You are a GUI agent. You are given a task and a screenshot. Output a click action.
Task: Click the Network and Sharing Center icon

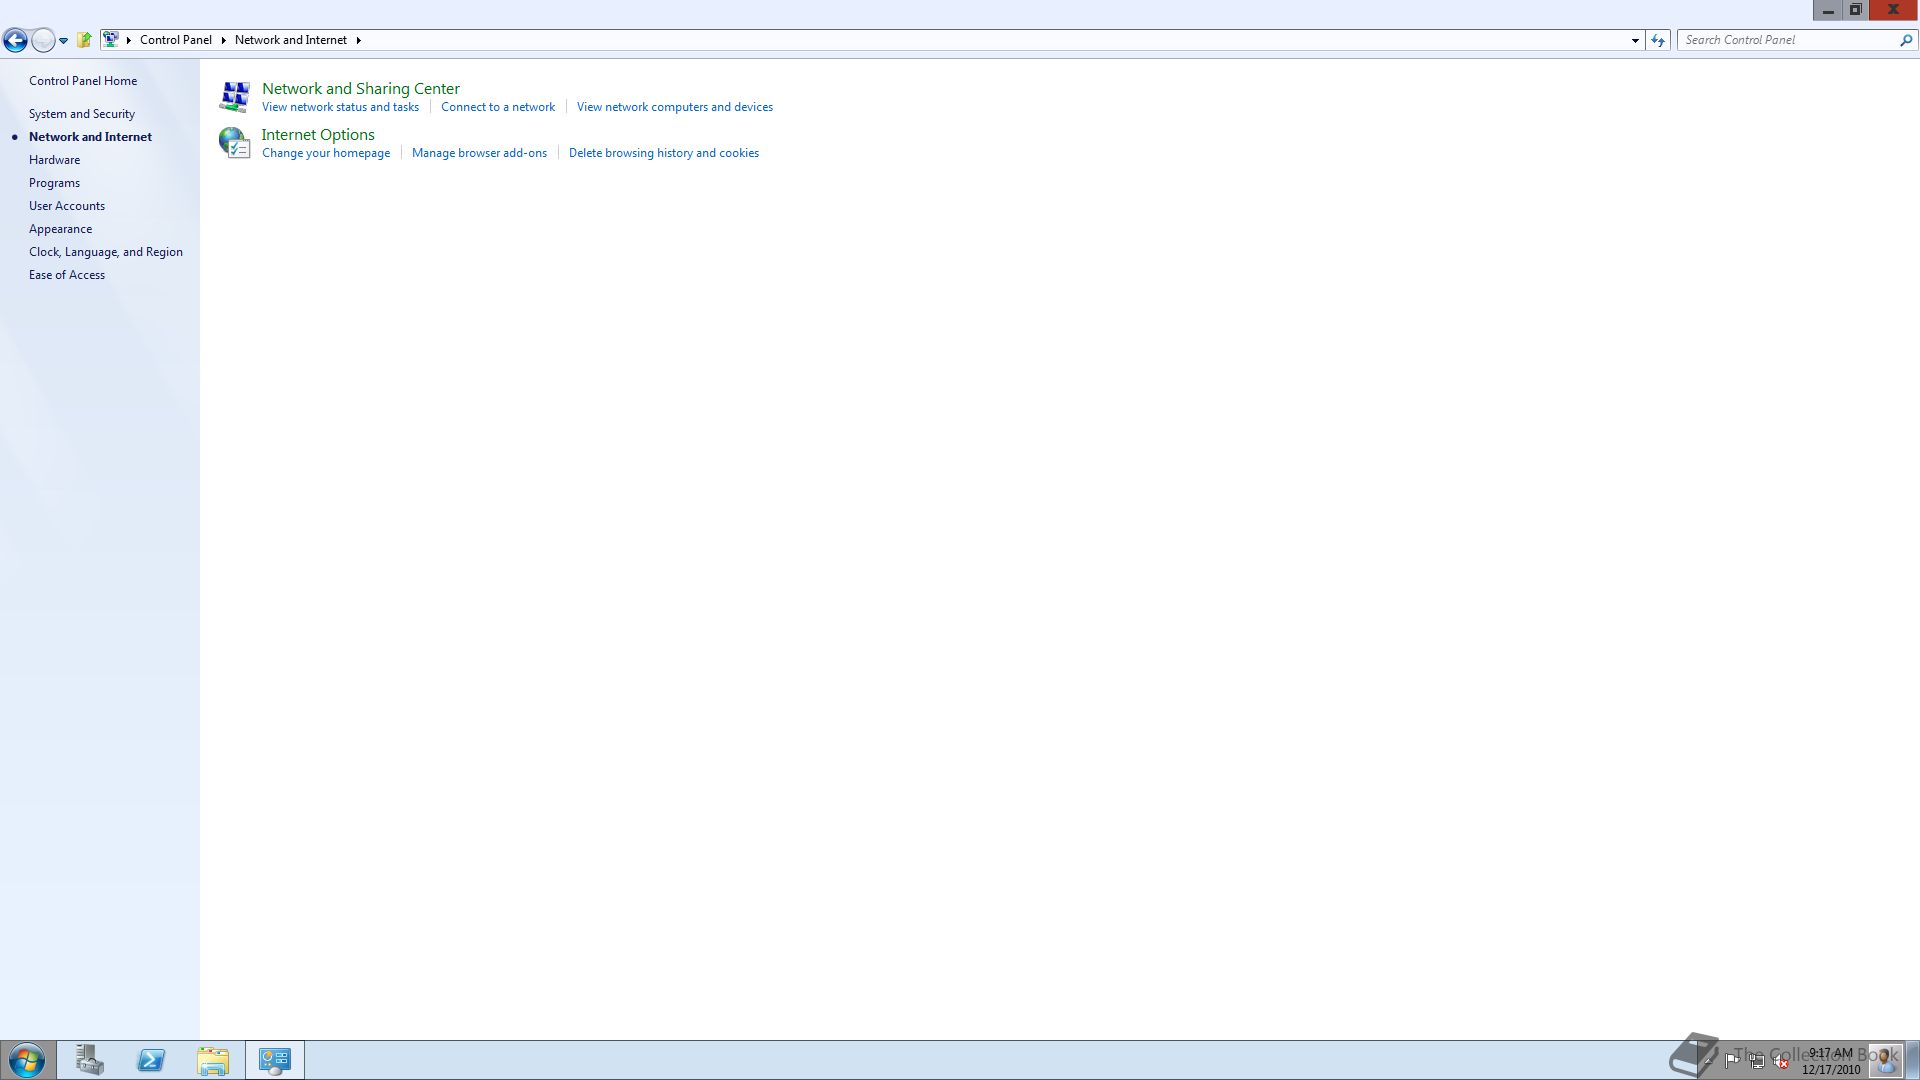234,96
